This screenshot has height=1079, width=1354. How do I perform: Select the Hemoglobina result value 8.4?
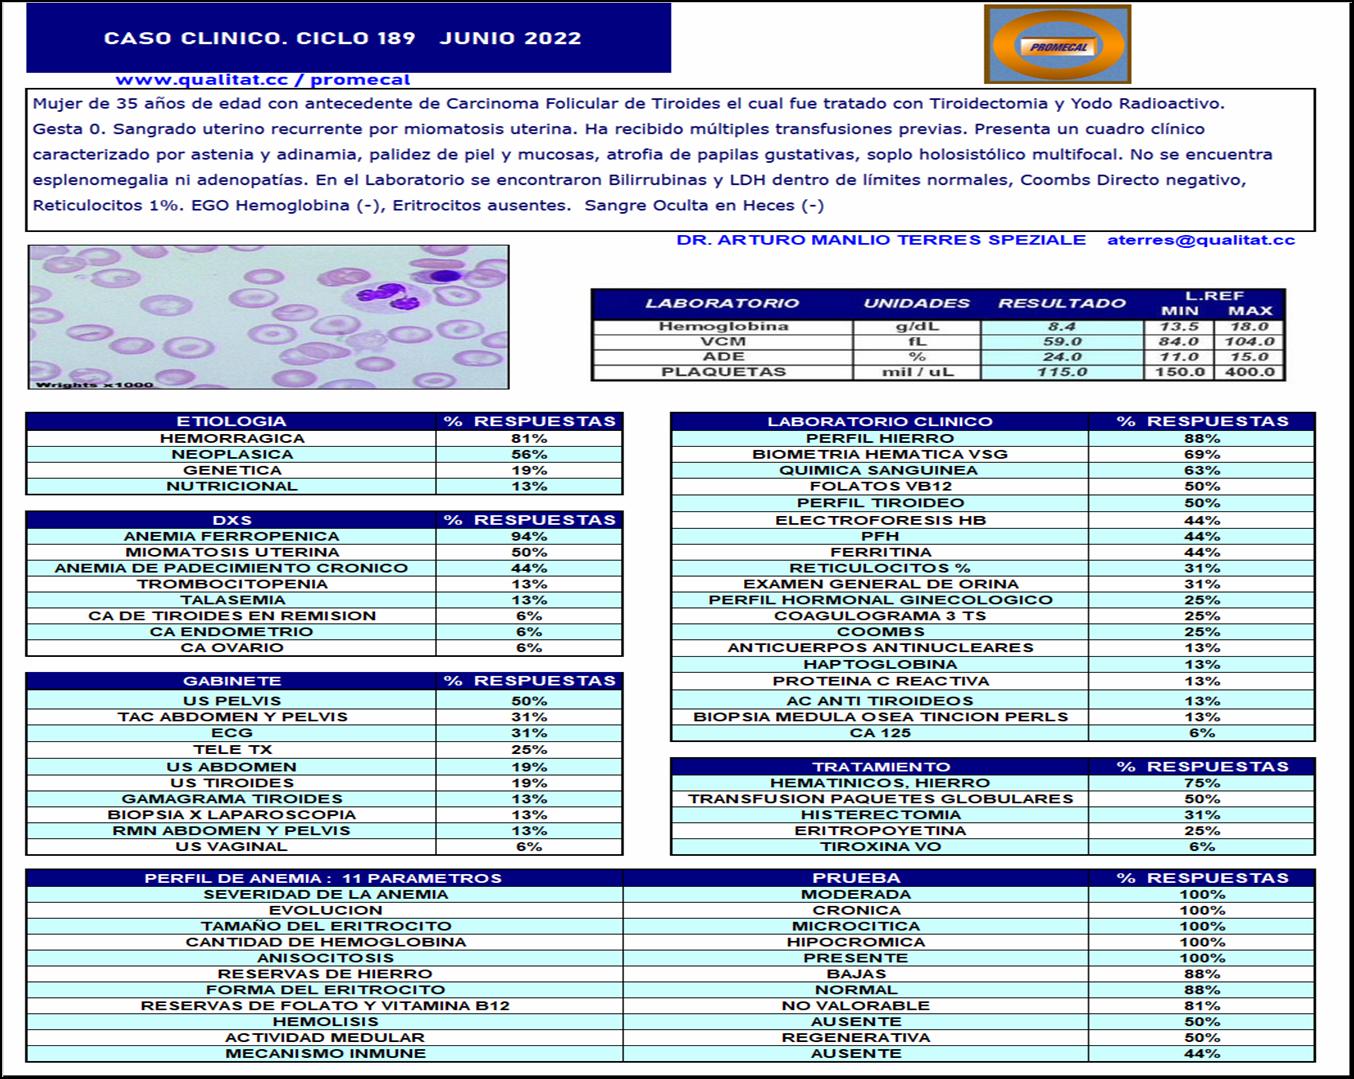pyautogui.click(x=1062, y=326)
